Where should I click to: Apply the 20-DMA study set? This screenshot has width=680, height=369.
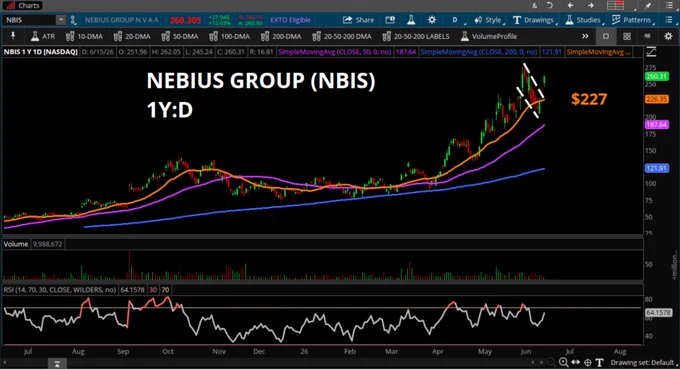click(132, 36)
